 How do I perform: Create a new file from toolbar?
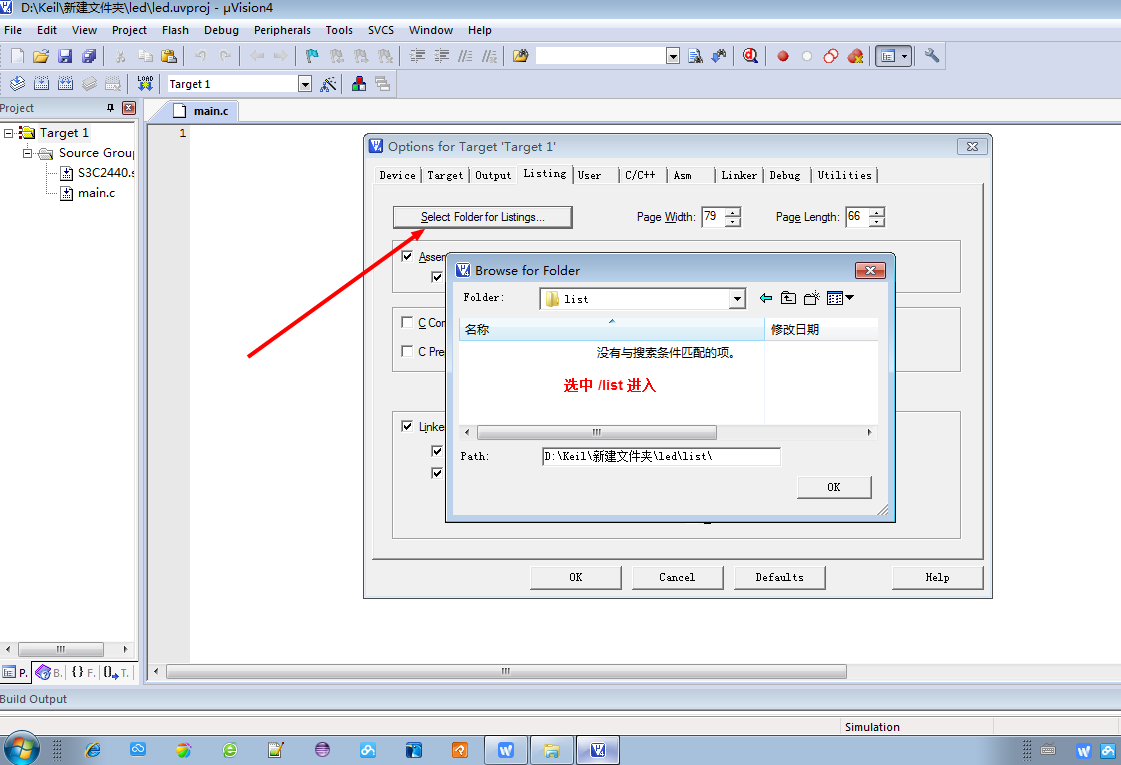[x=18, y=56]
